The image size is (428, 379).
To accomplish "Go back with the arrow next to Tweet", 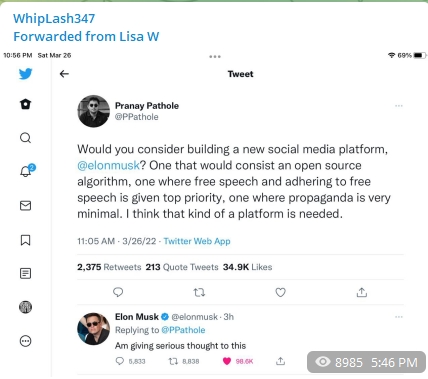I will 64,74.
